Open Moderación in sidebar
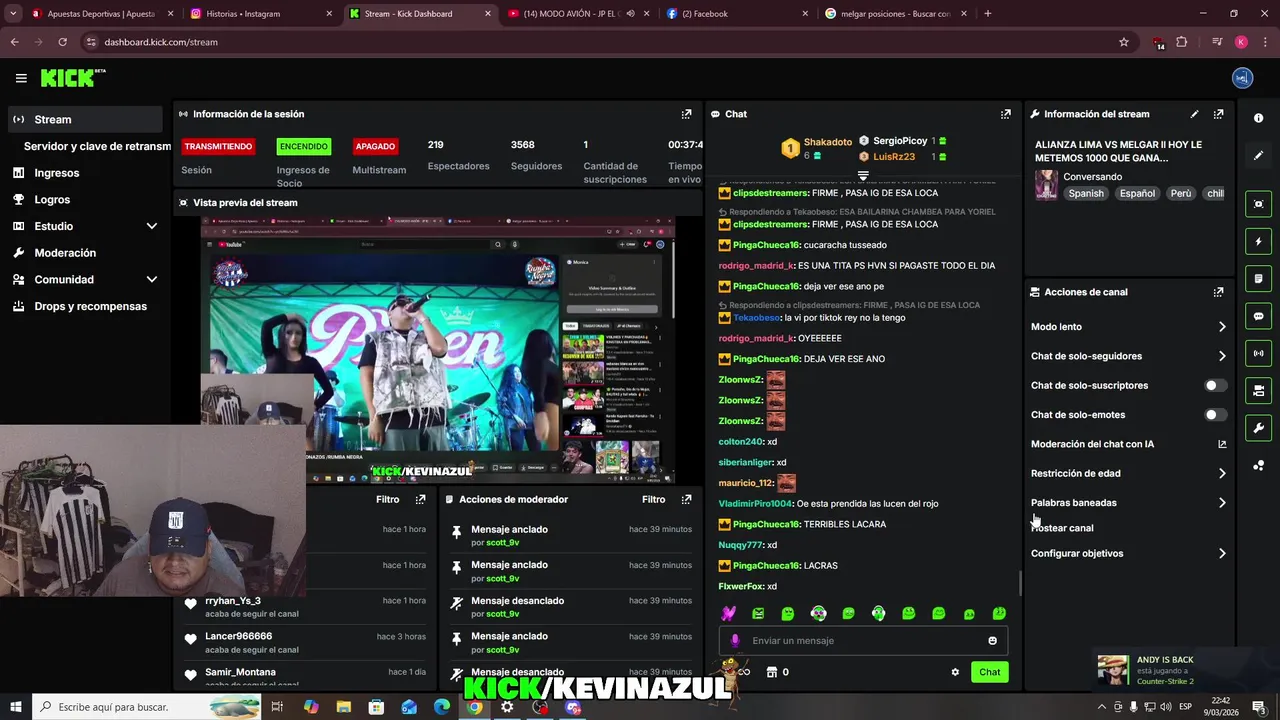This screenshot has height=720, width=1280. tap(65, 253)
